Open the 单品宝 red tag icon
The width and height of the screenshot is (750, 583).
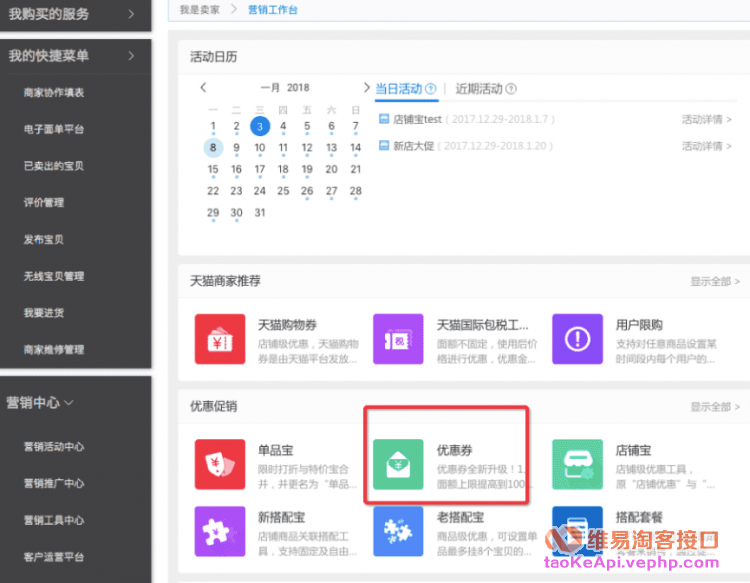coord(220,464)
